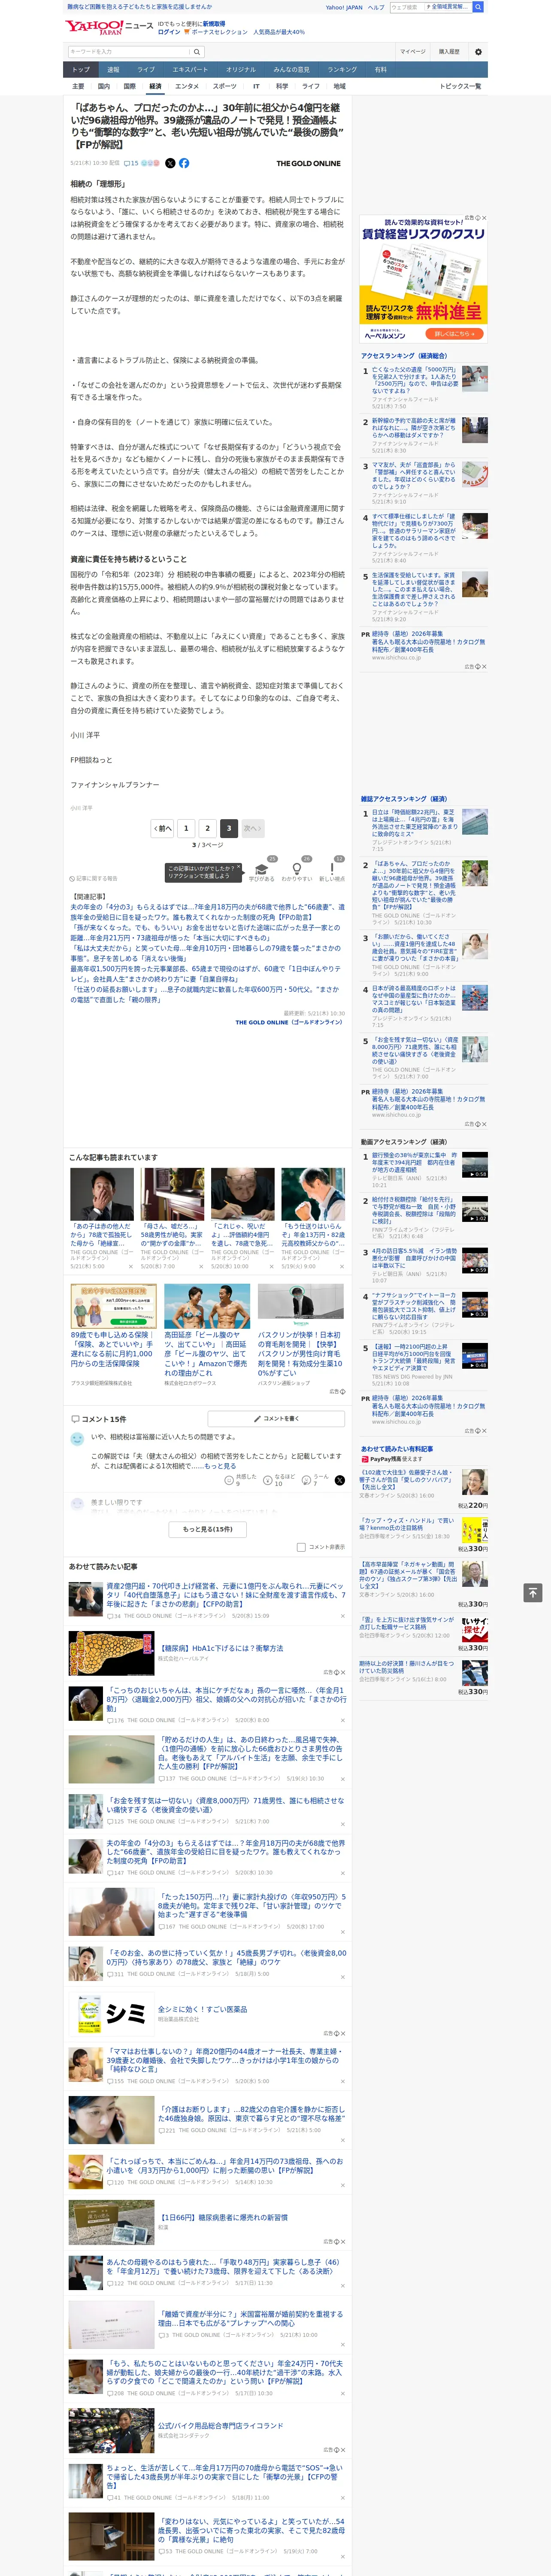Open the 有料 tab
Image resolution: width=551 pixels, height=2576 pixels.
pos(380,70)
